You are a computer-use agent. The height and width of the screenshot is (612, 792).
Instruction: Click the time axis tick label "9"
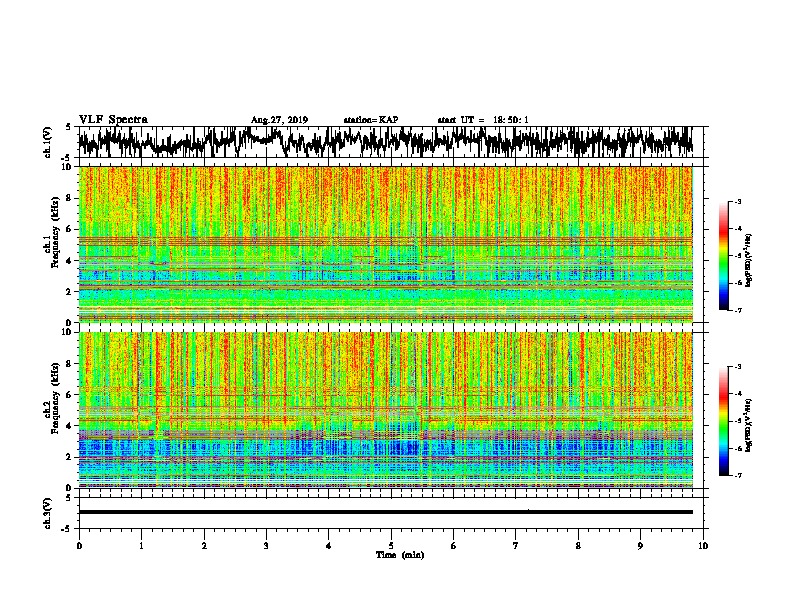tap(640, 546)
